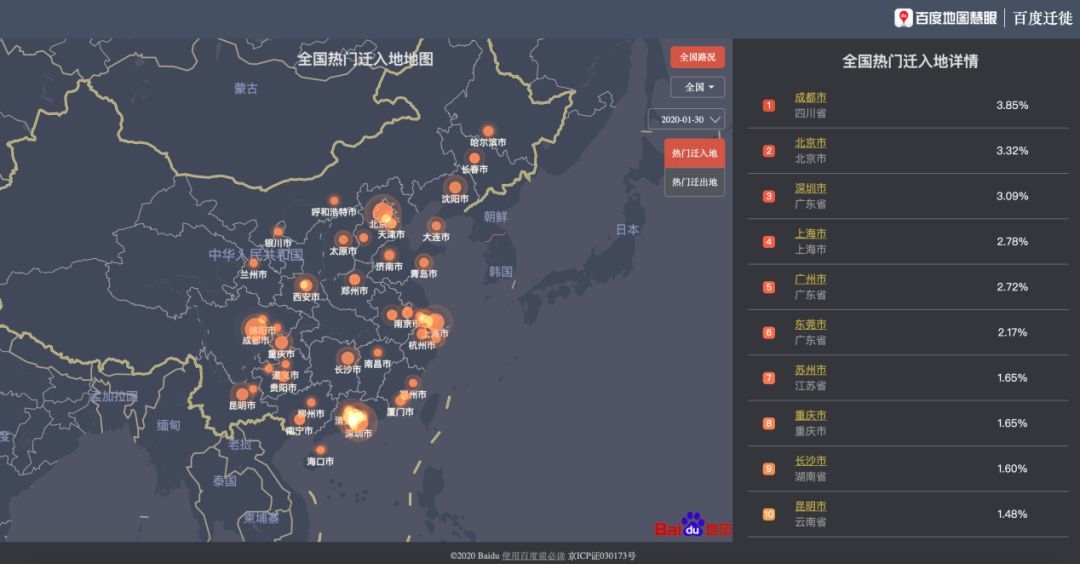Viewport: 1080px width, 564px height.
Task: Open the 全国 region dropdown
Action: 697,87
